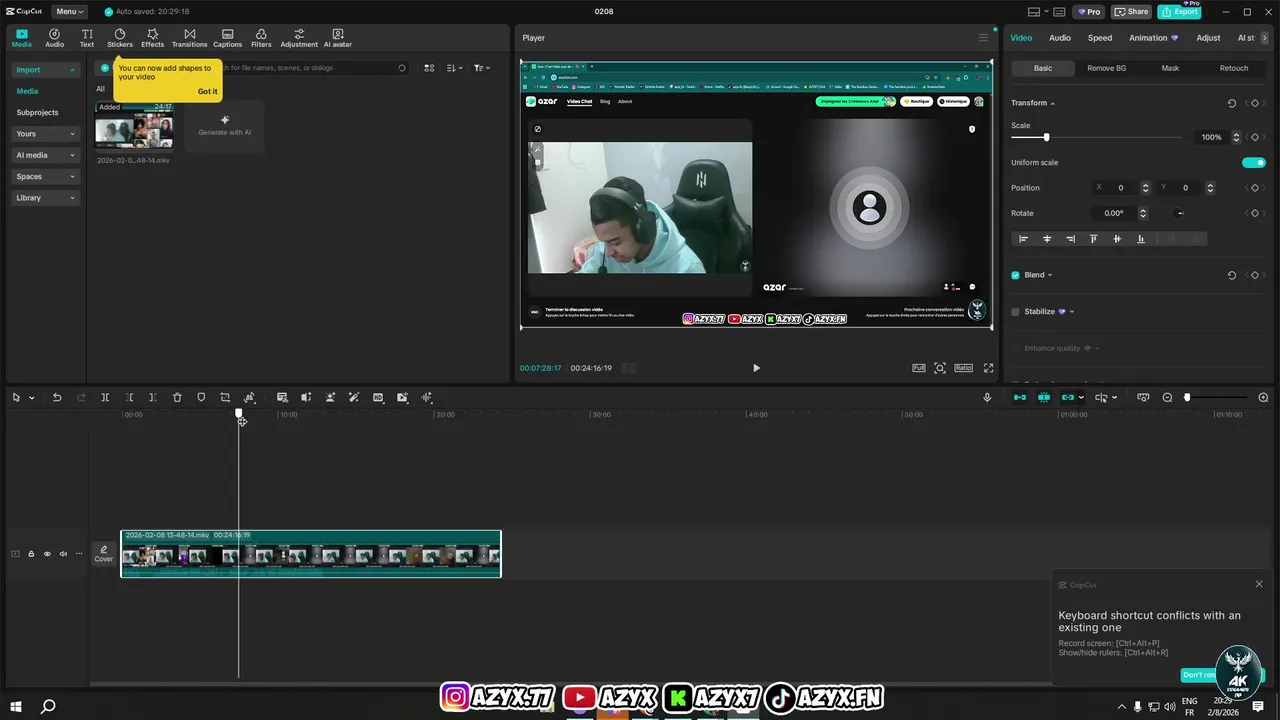The image size is (1280, 720).
Task: Switch to the Audio tab in inspector
Action: pos(1060,38)
